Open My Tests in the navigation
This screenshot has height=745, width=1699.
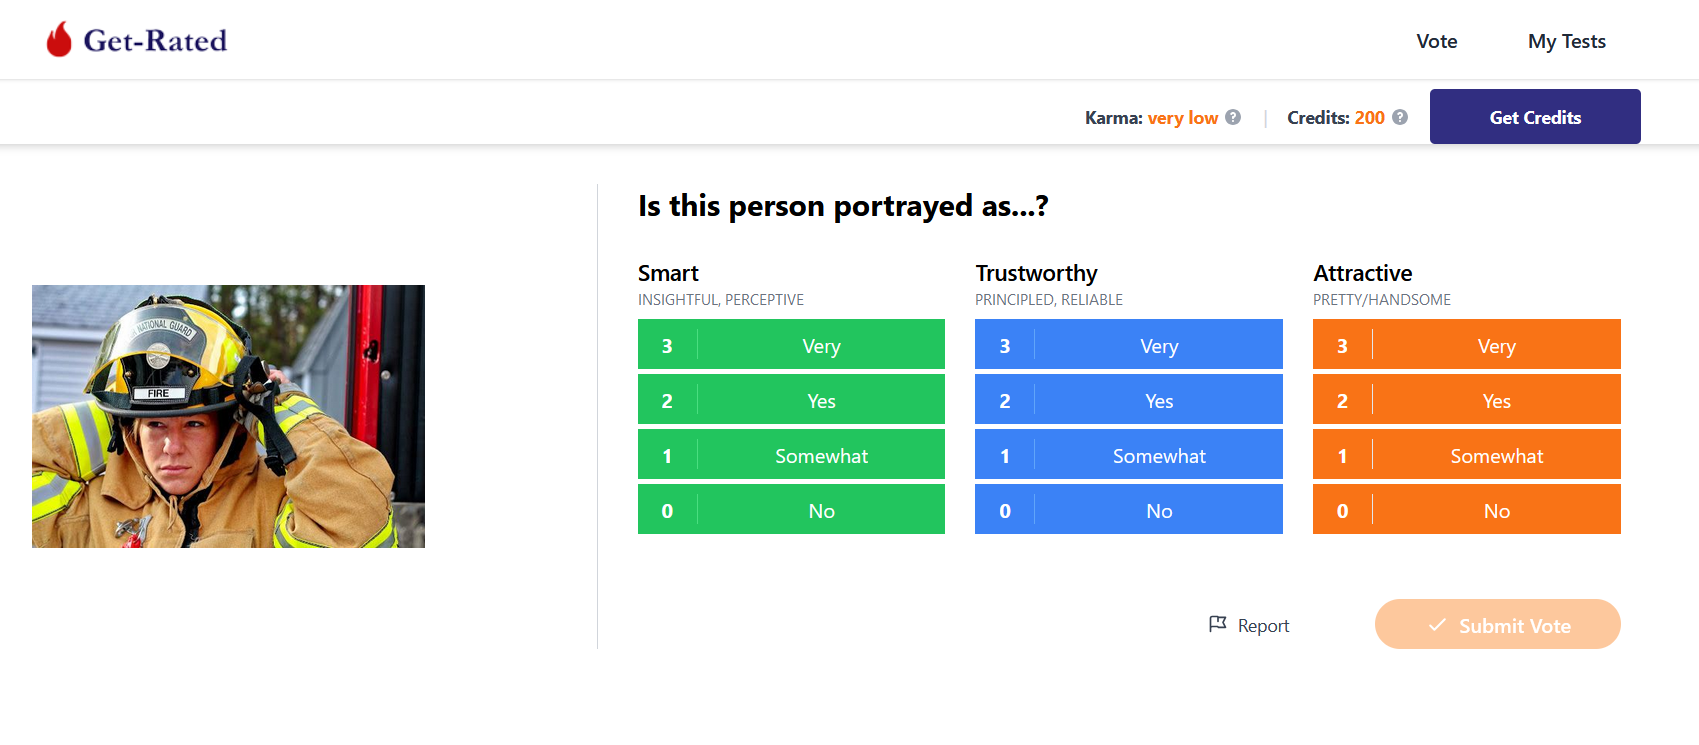coord(1566,41)
